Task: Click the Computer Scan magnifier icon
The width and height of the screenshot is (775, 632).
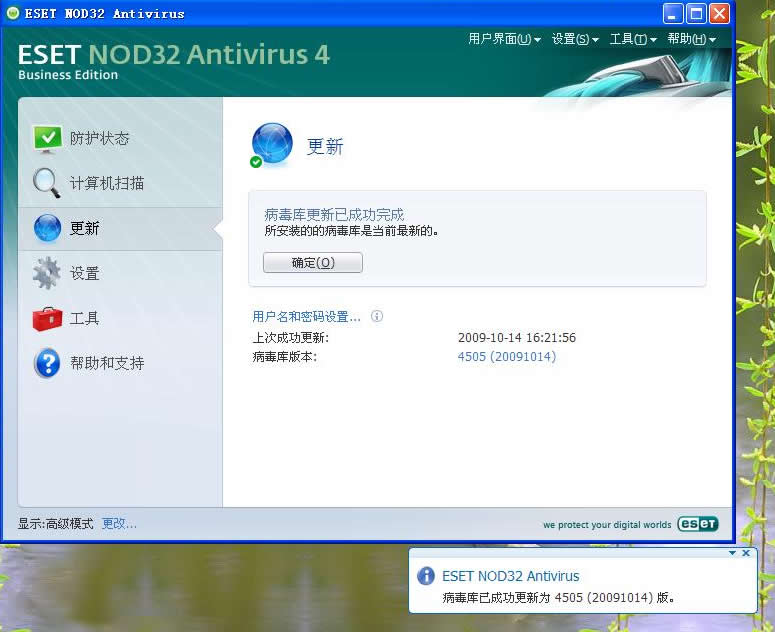Action: [47, 183]
